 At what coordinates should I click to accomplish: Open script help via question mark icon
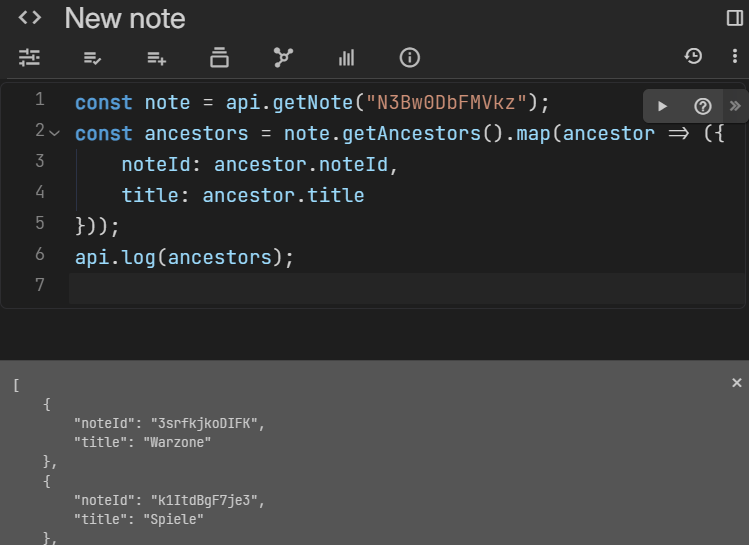(x=703, y=106)
